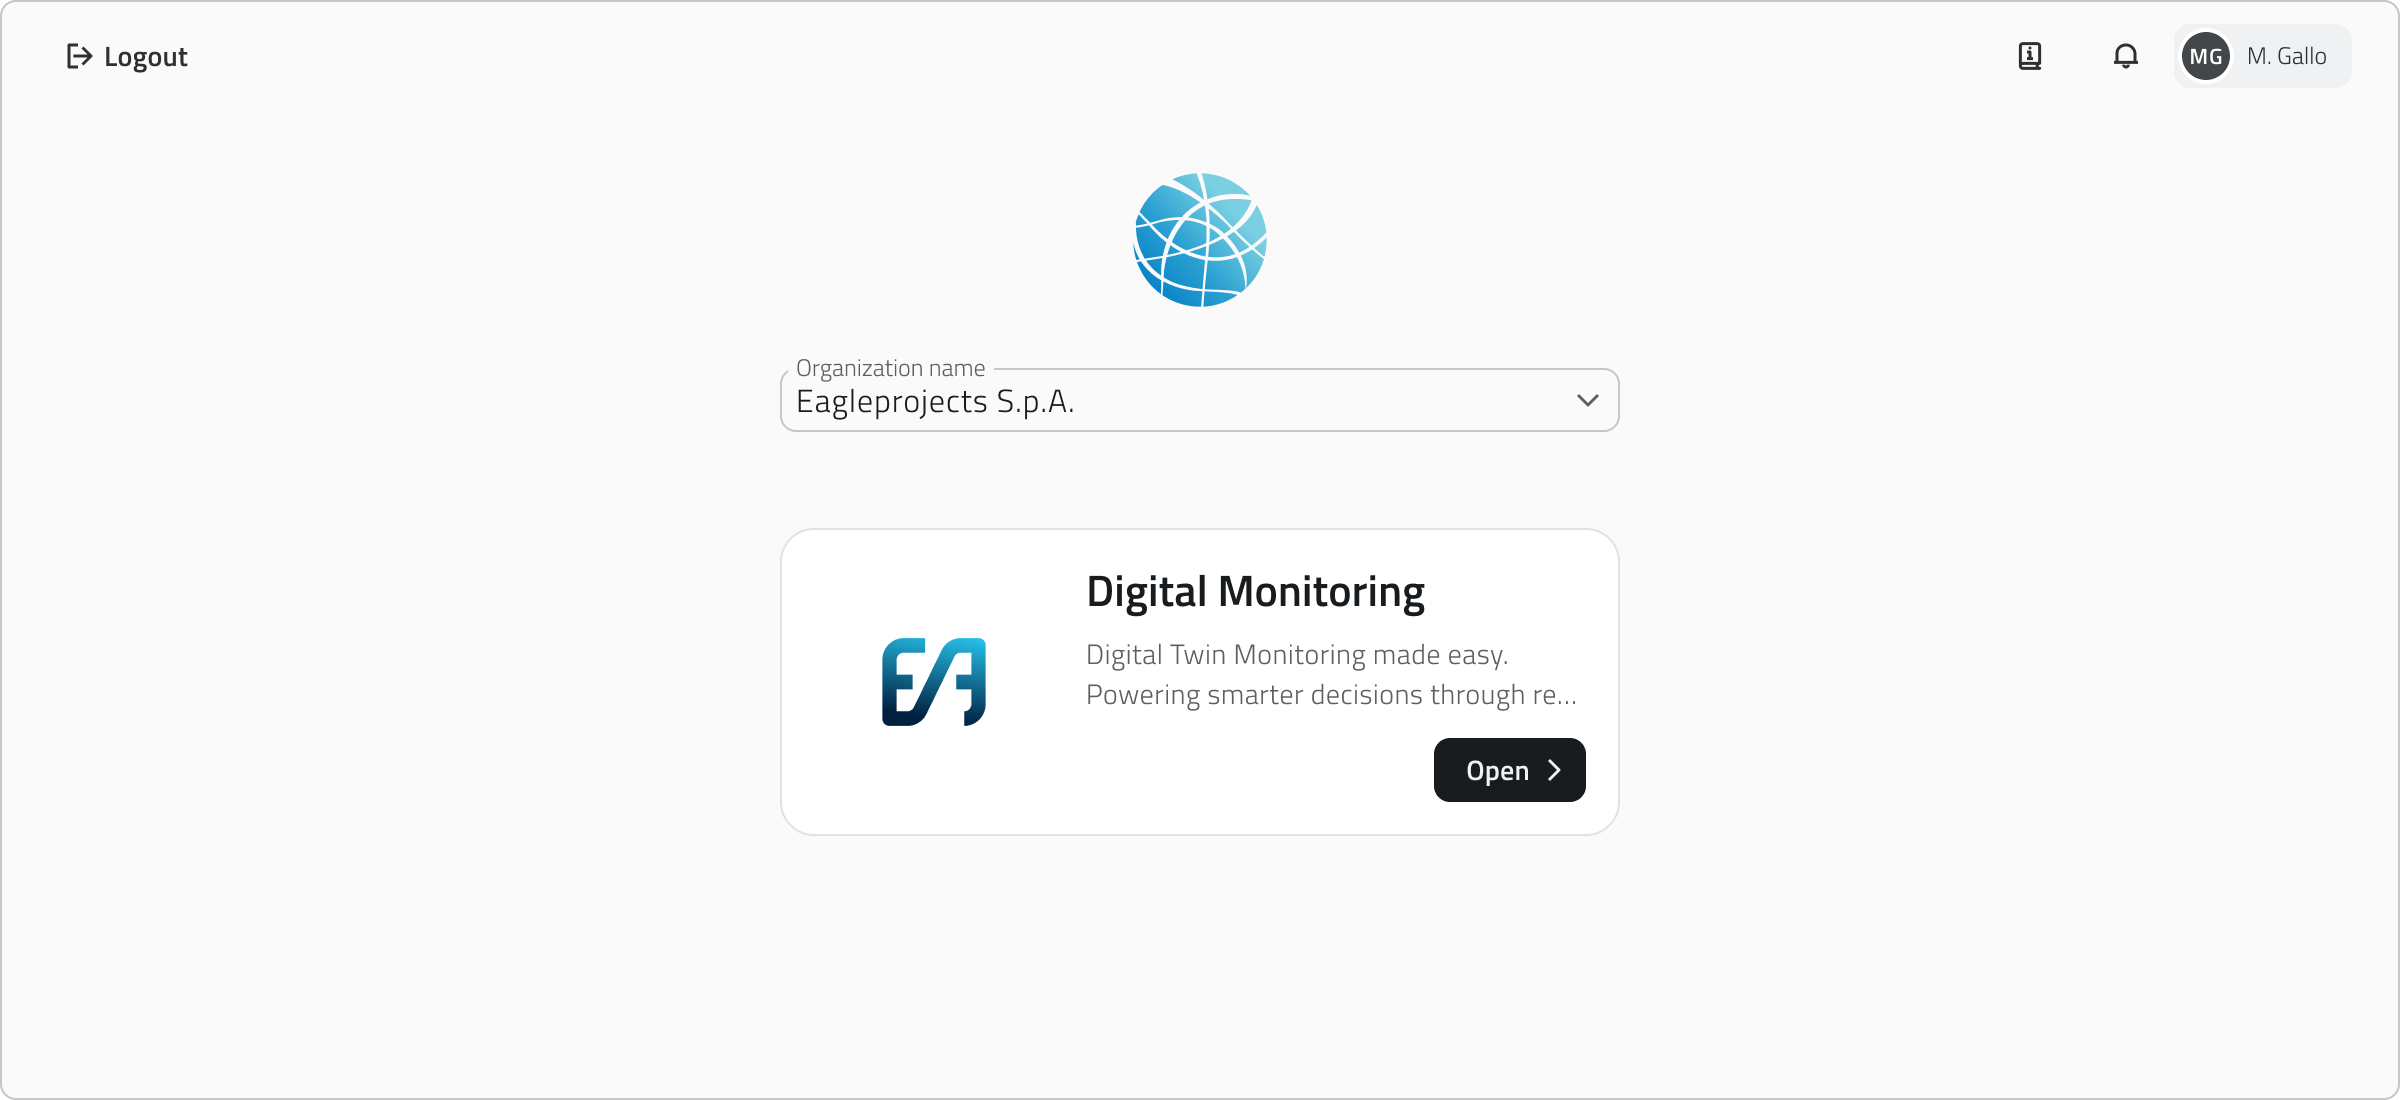Select the Digital Monitoring app card
2400x1100 pixels.
click(1199, 682)
